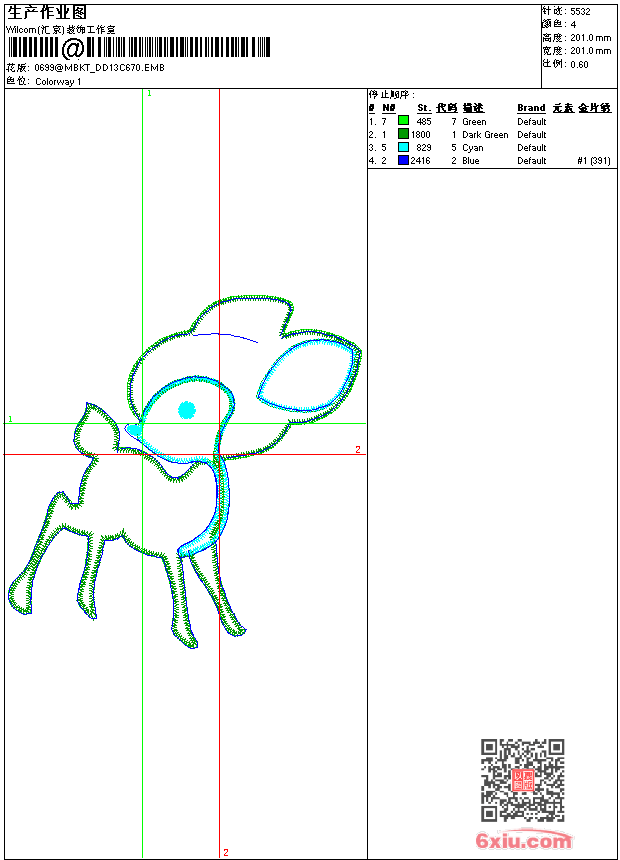Image resolution: width=620 pixels, height=860 pixels.
Task: Click the '宽度: 201.0 mm' width entry
Action: 577,51
